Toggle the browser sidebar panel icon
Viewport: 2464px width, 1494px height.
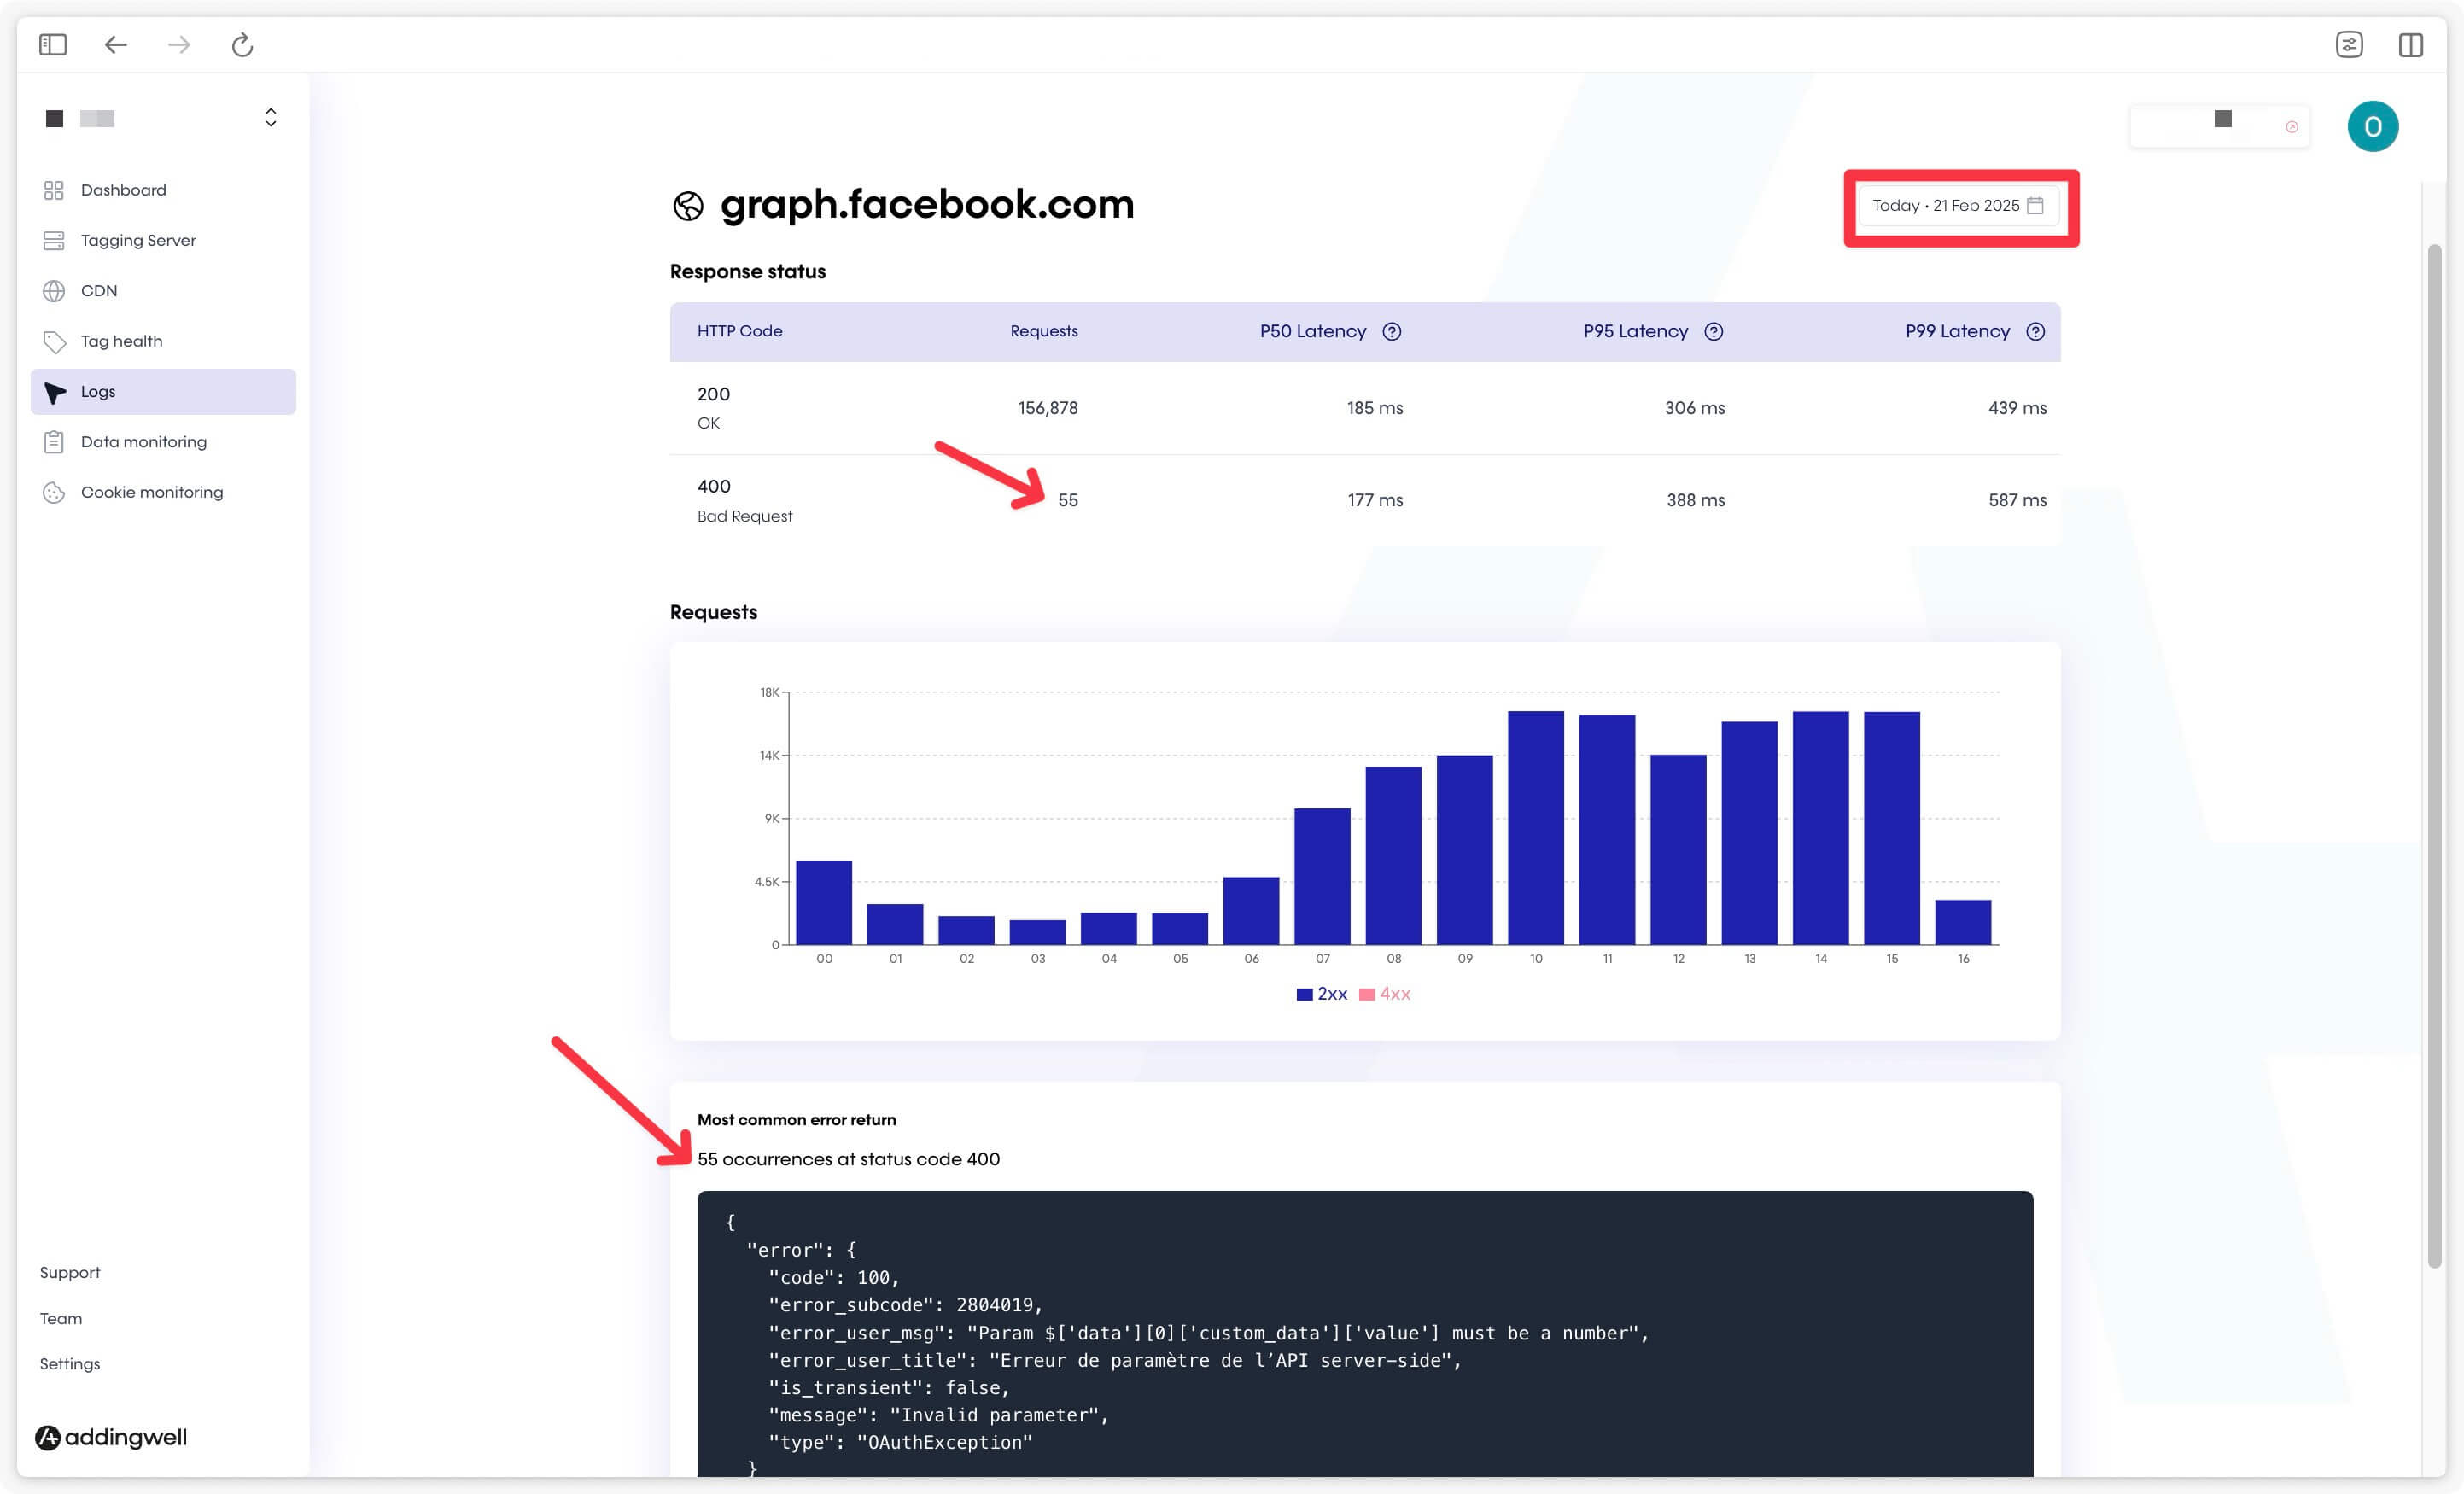pyautogui.click(x=53, y=45)
